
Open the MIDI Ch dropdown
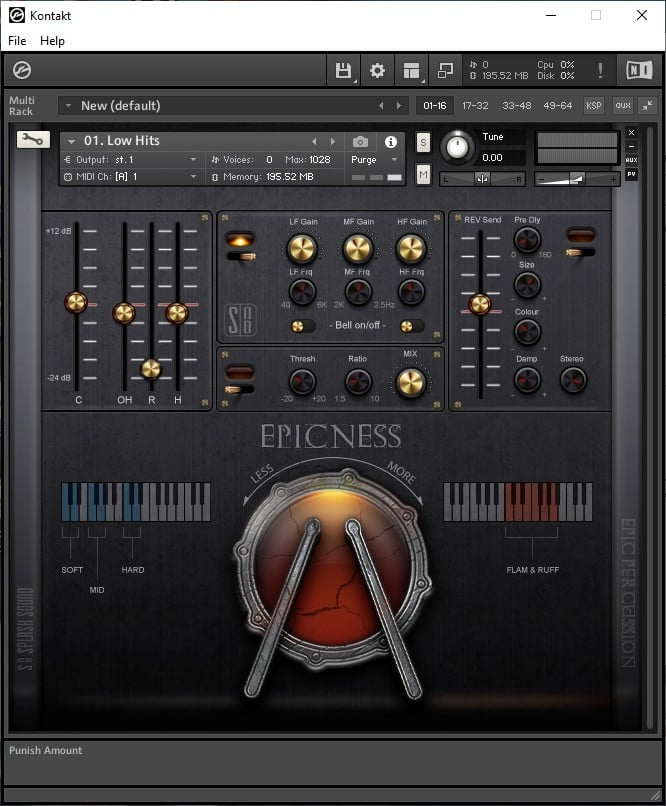193,177
